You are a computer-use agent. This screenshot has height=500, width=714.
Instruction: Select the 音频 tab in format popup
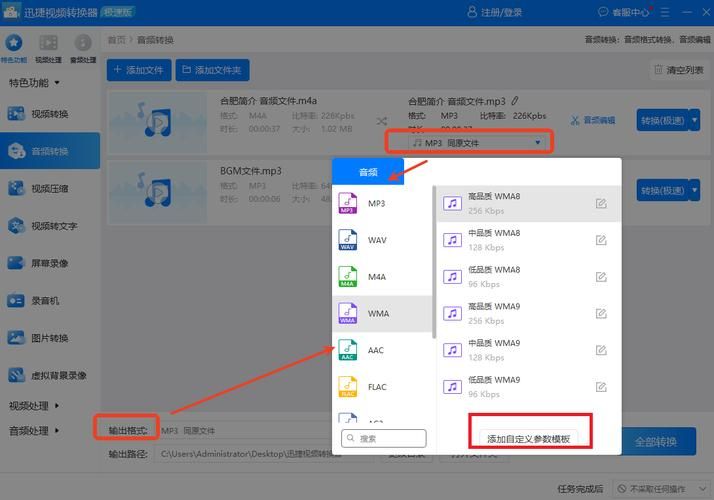click(368, 172)
